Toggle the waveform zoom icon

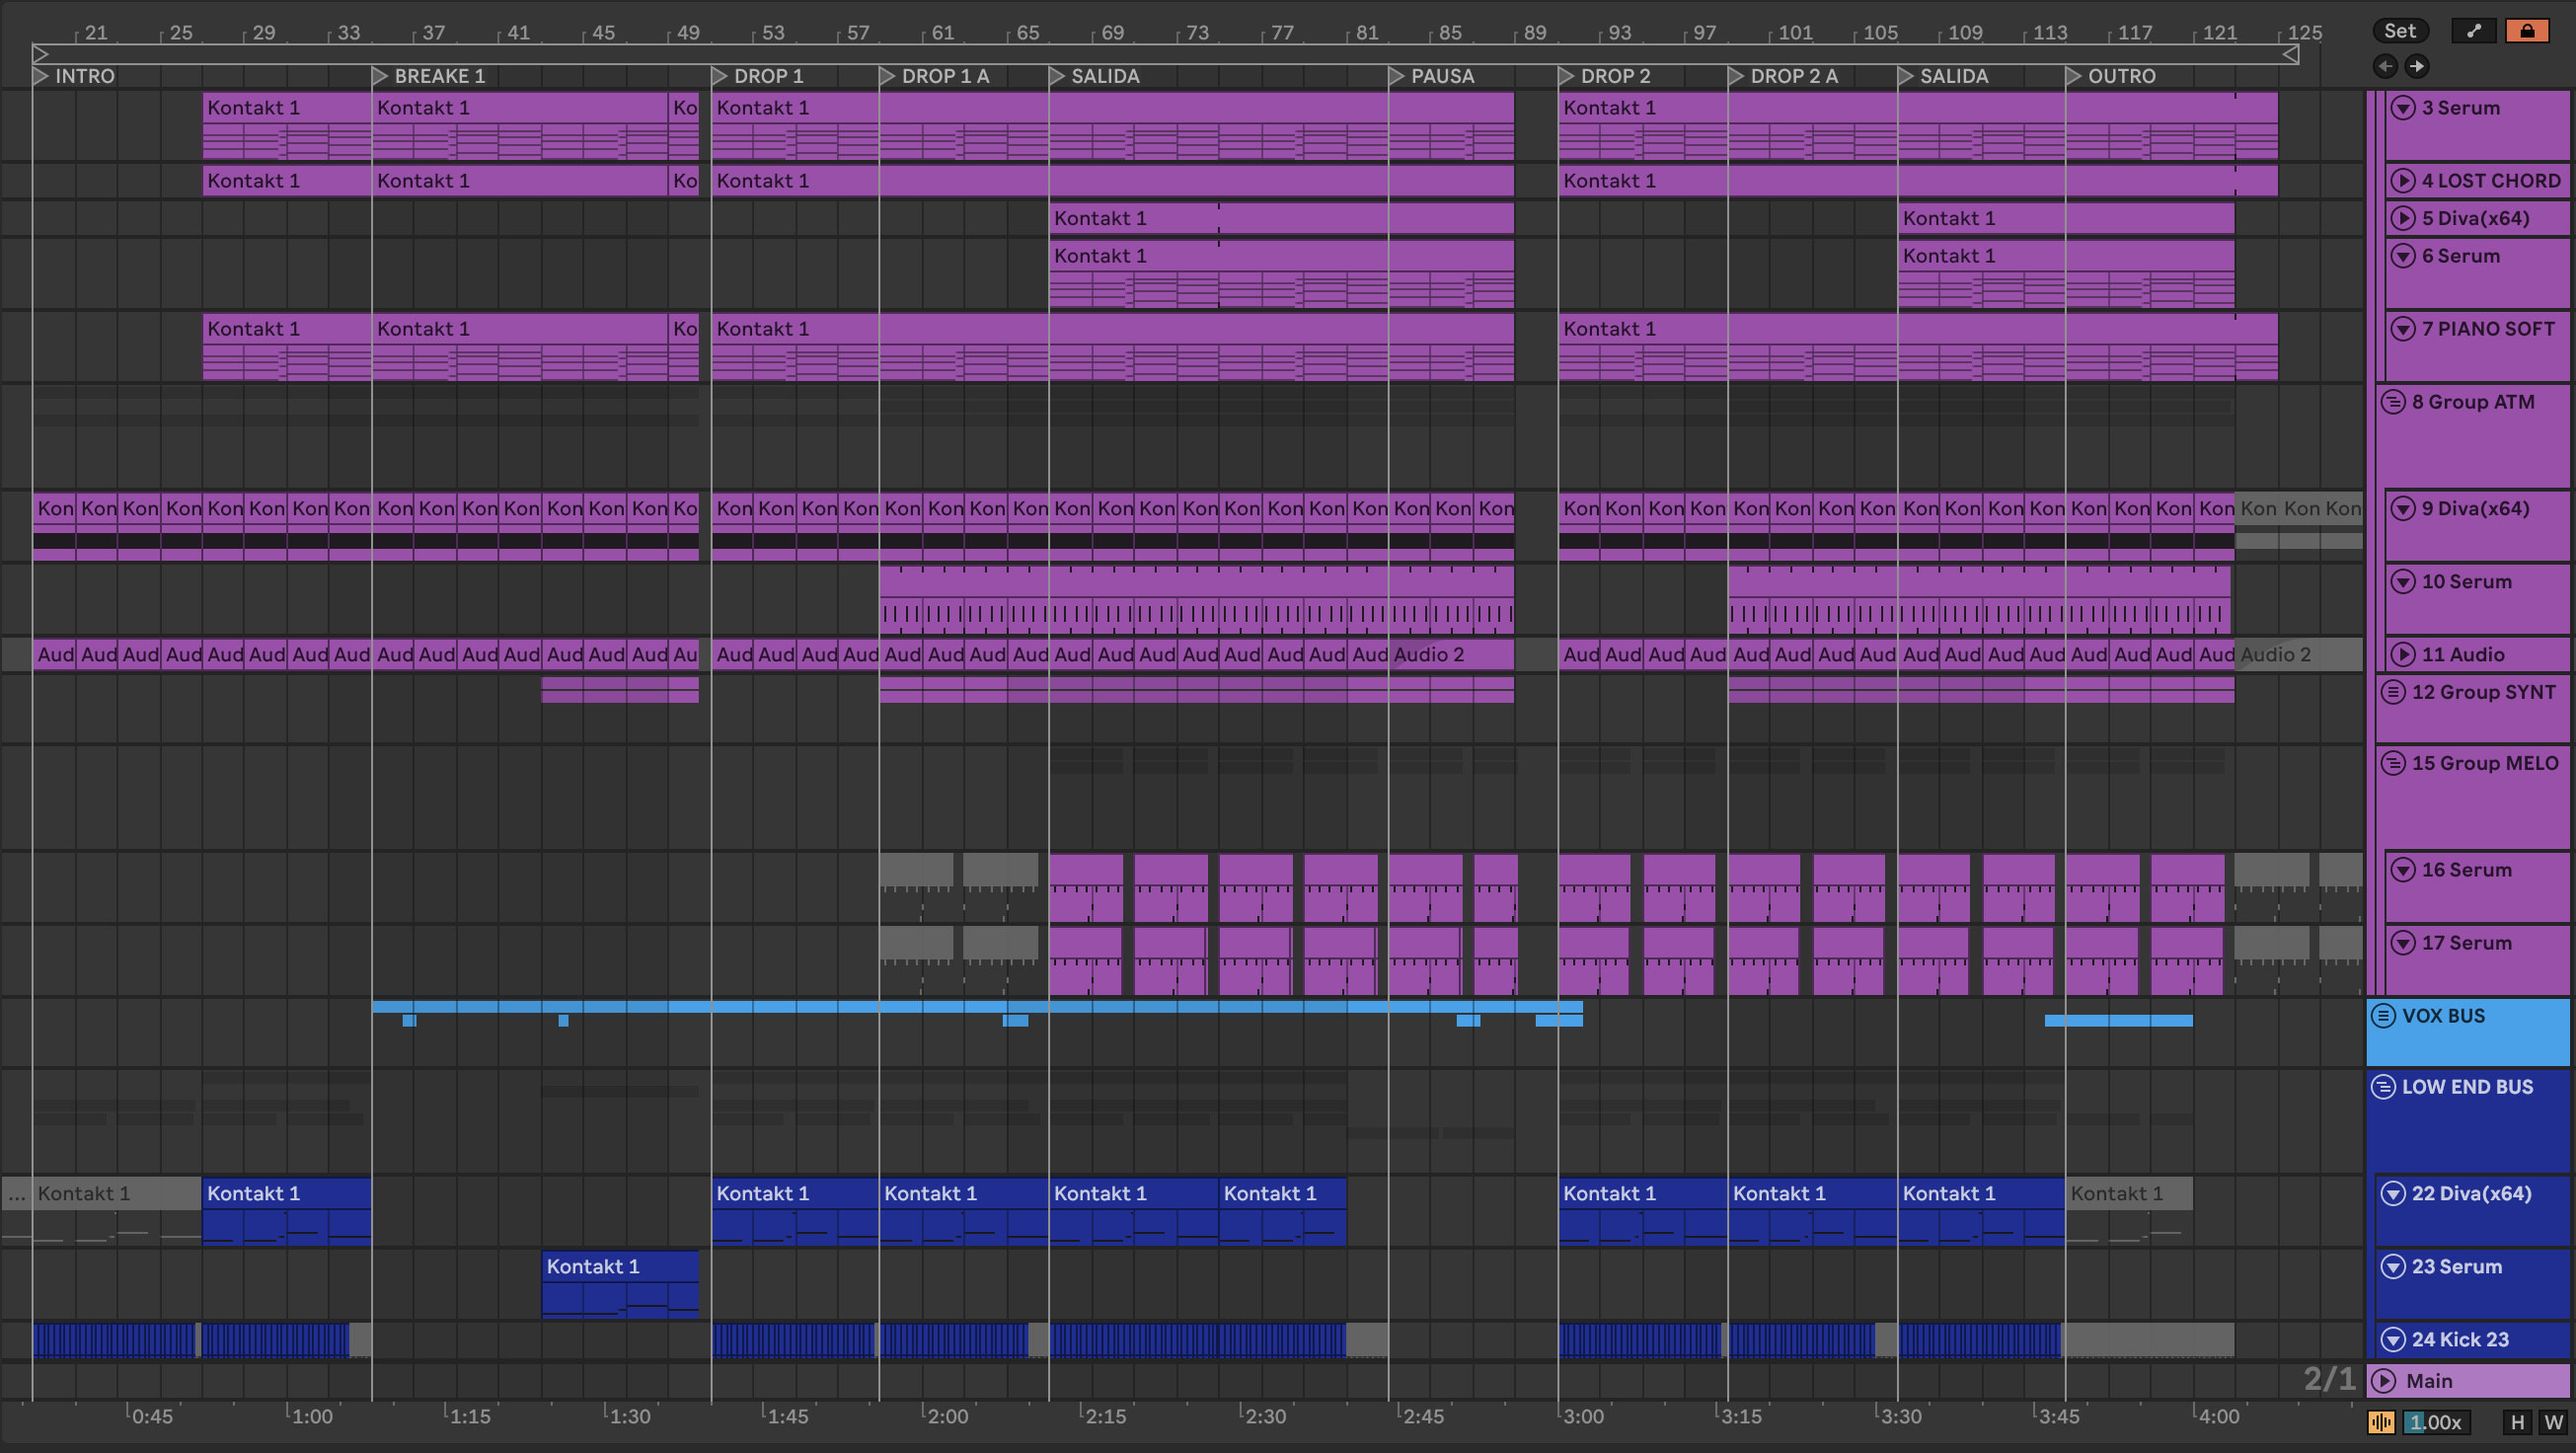[2381, 1422]
